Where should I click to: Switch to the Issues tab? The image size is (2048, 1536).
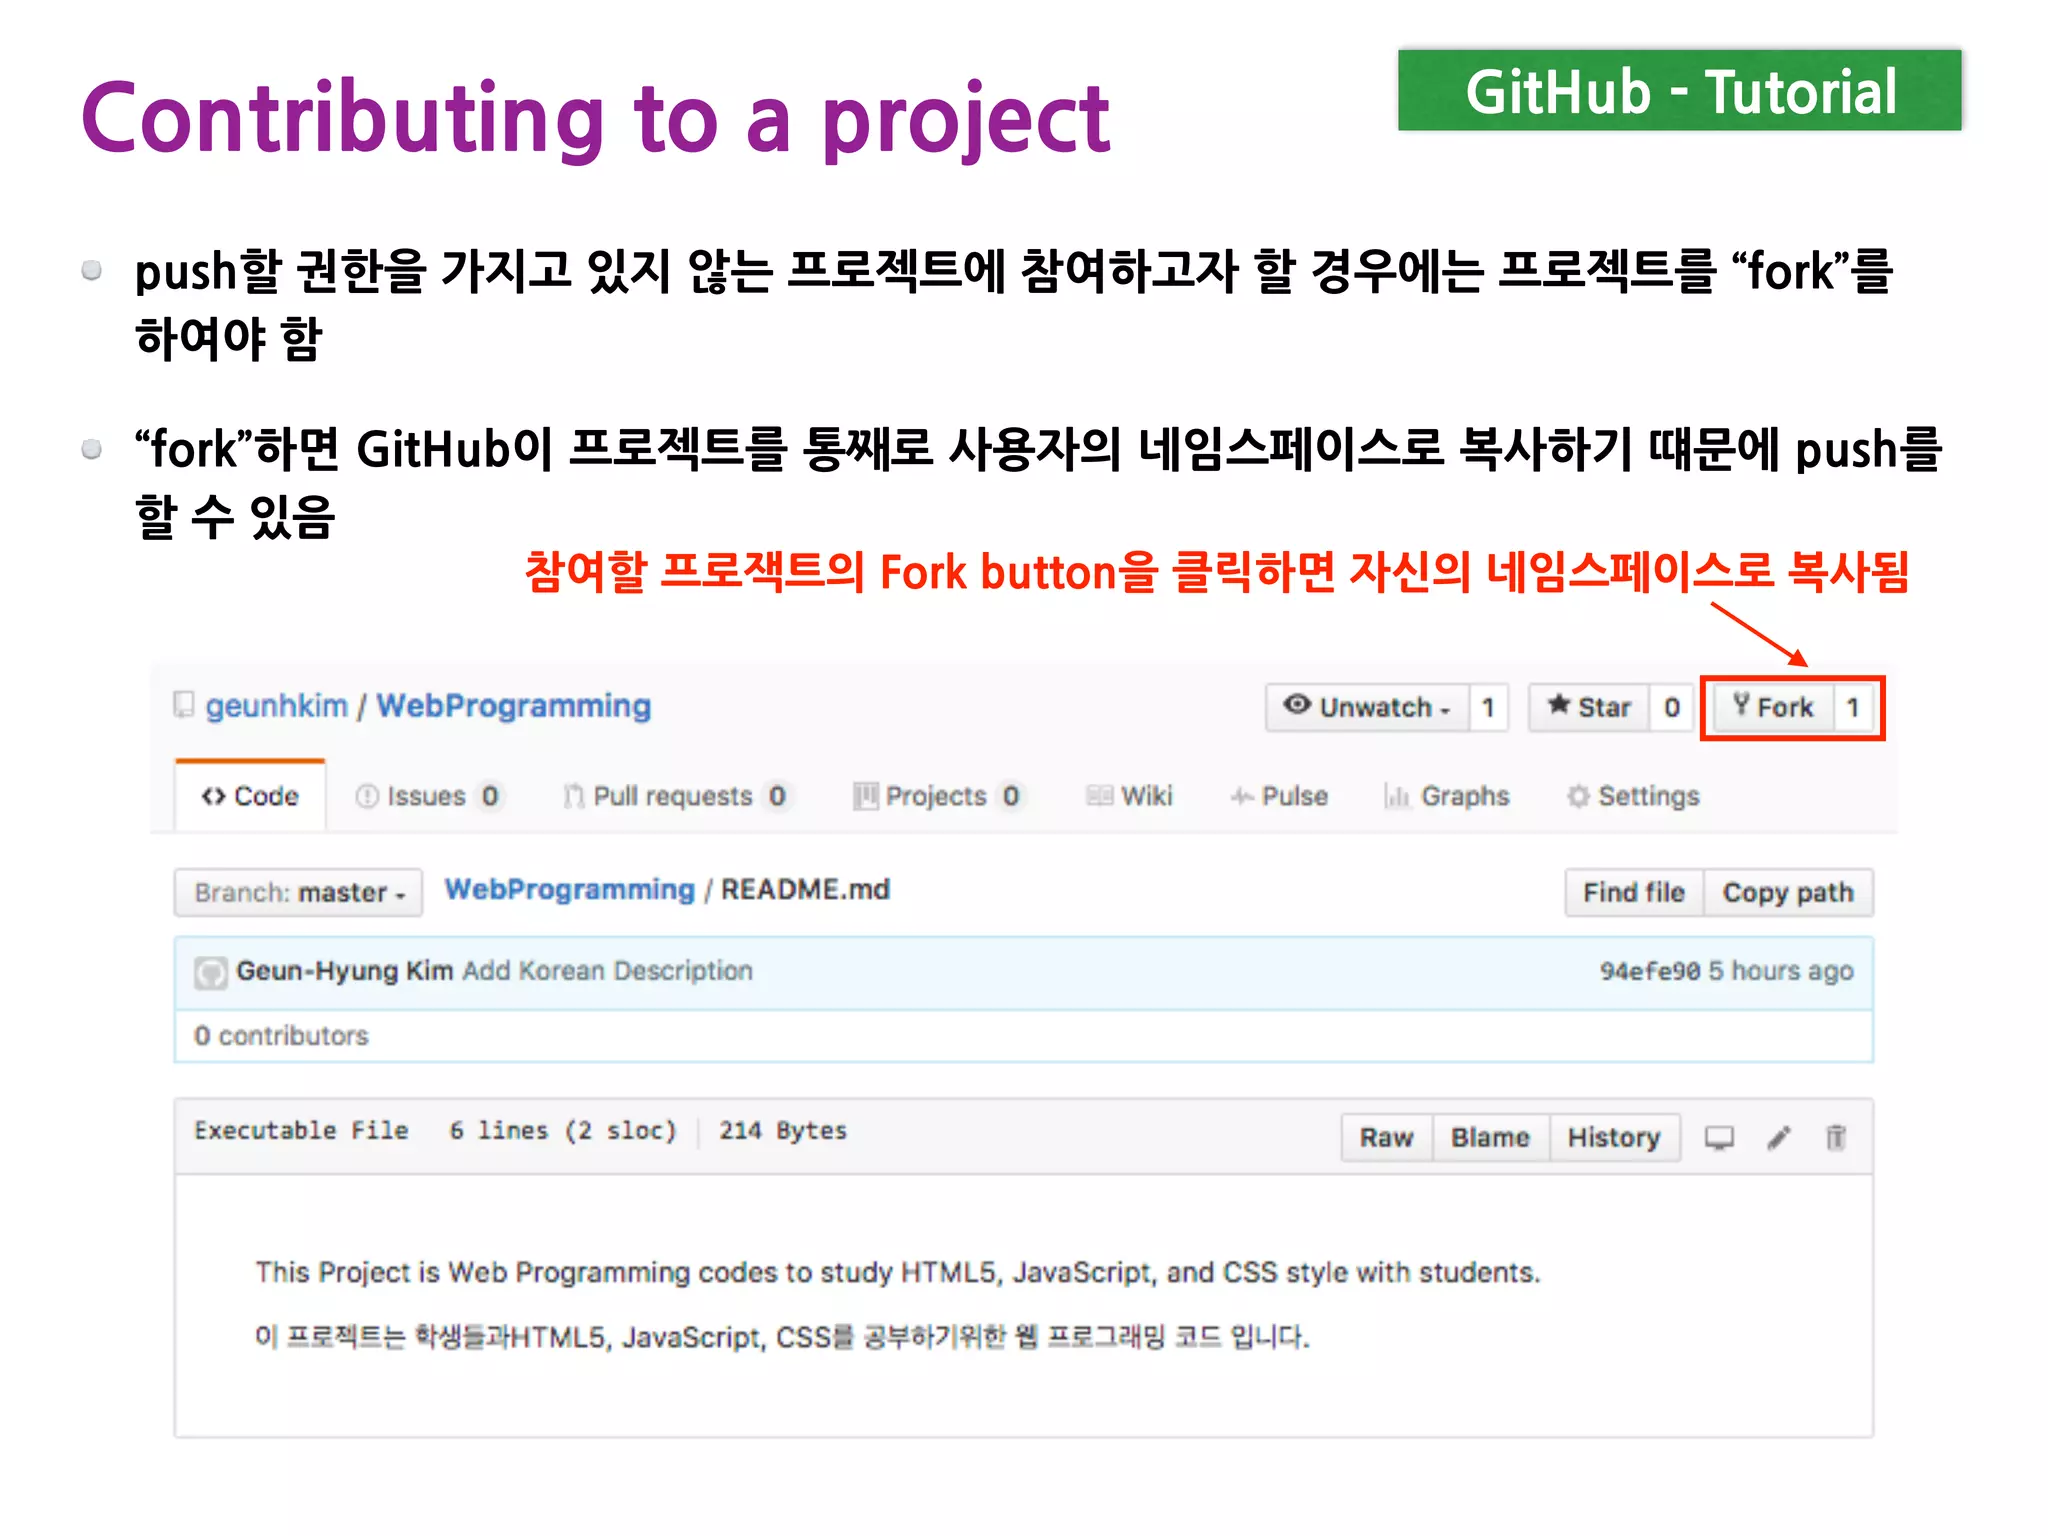point(428,796)
